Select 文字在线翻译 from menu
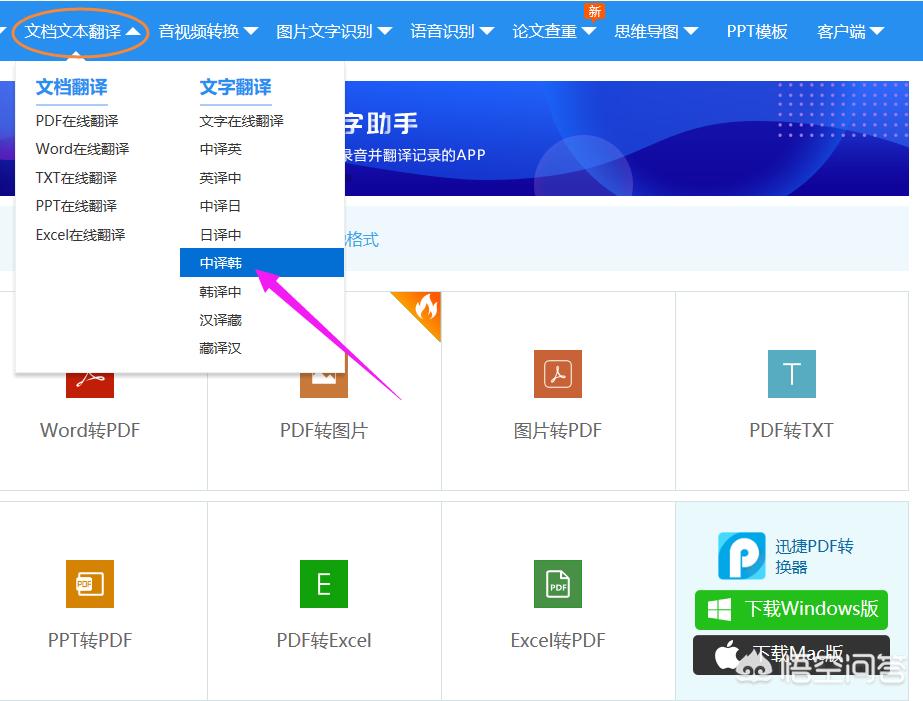This screenshot has height=701, width=923. (241, 121)
